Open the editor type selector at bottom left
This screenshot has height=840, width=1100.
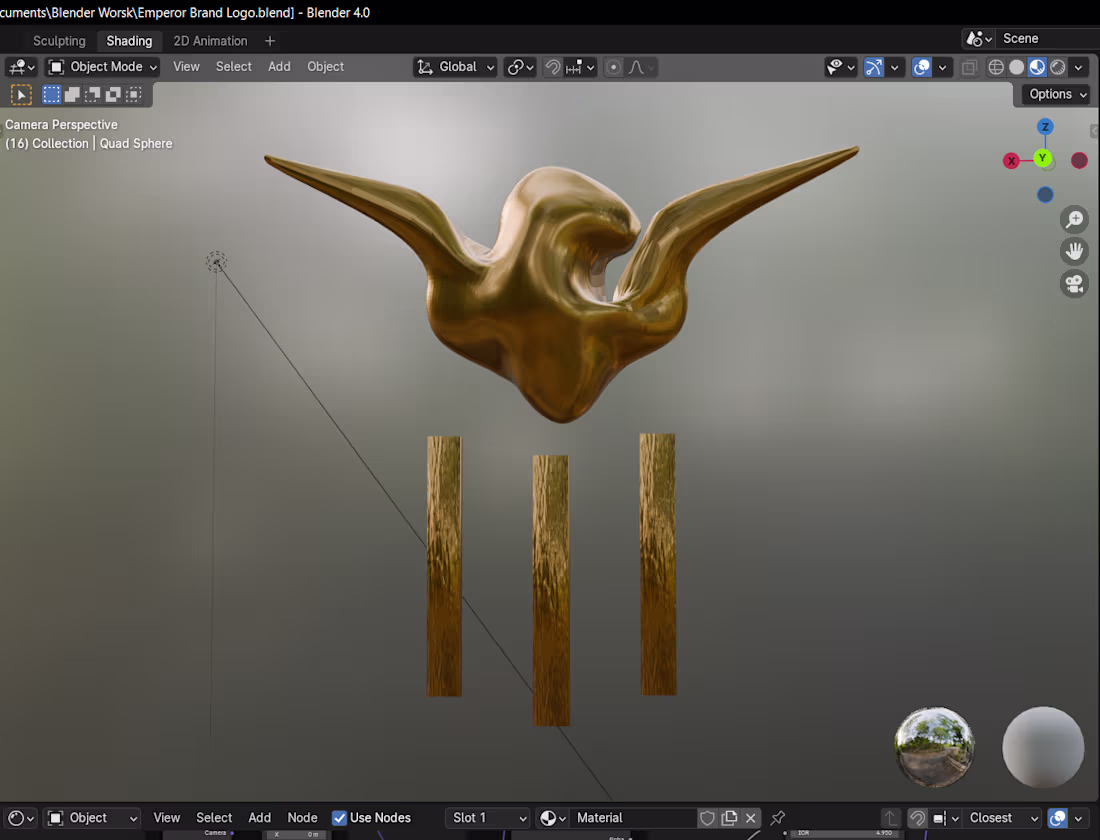[18, 818]
